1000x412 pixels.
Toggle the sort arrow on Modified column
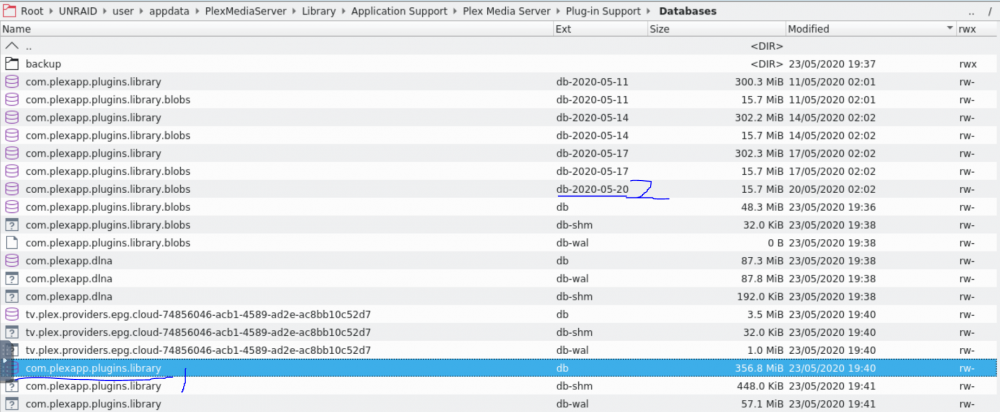click(950, 29)
